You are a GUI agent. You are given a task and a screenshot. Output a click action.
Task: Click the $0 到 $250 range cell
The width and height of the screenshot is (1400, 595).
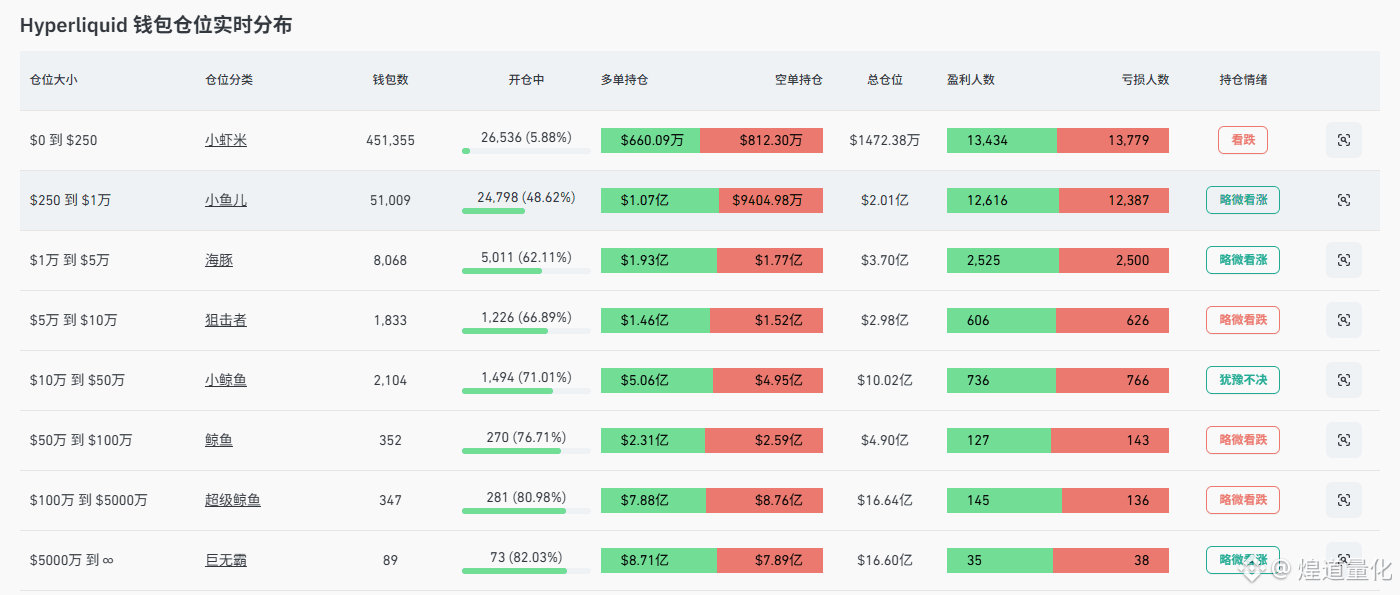click(64, 140)
